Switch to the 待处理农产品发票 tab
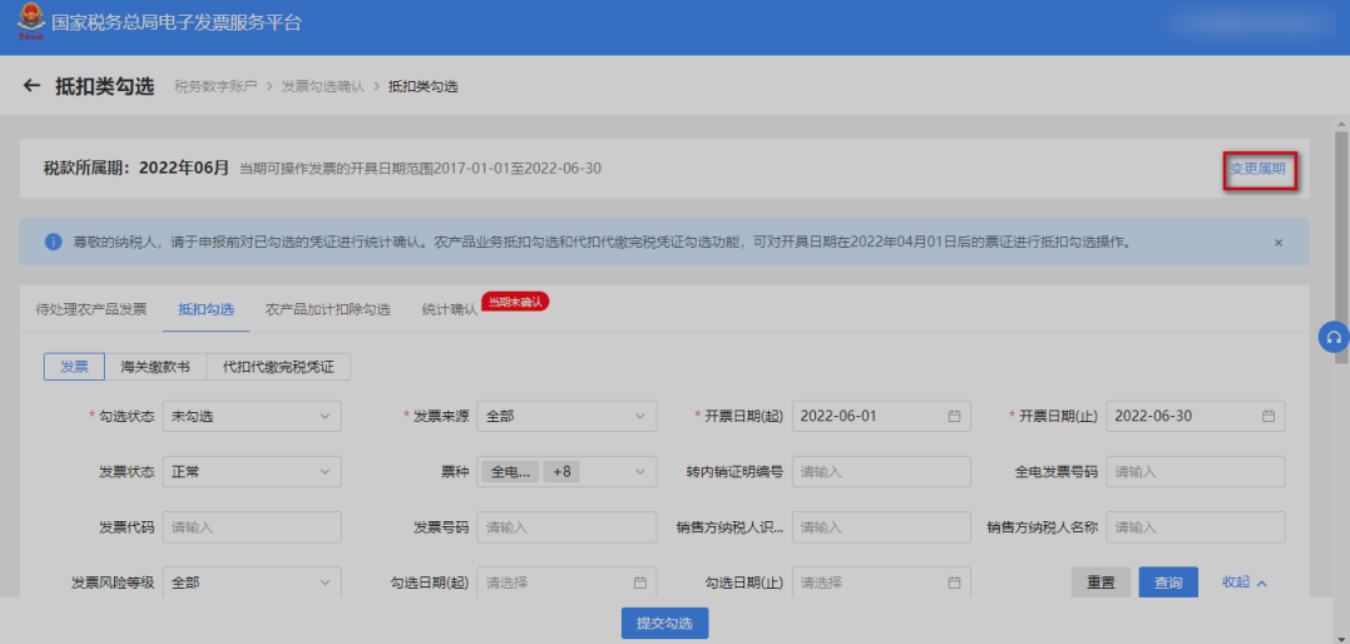This screenshot has height=644, width=1350. tap(91, 309)
